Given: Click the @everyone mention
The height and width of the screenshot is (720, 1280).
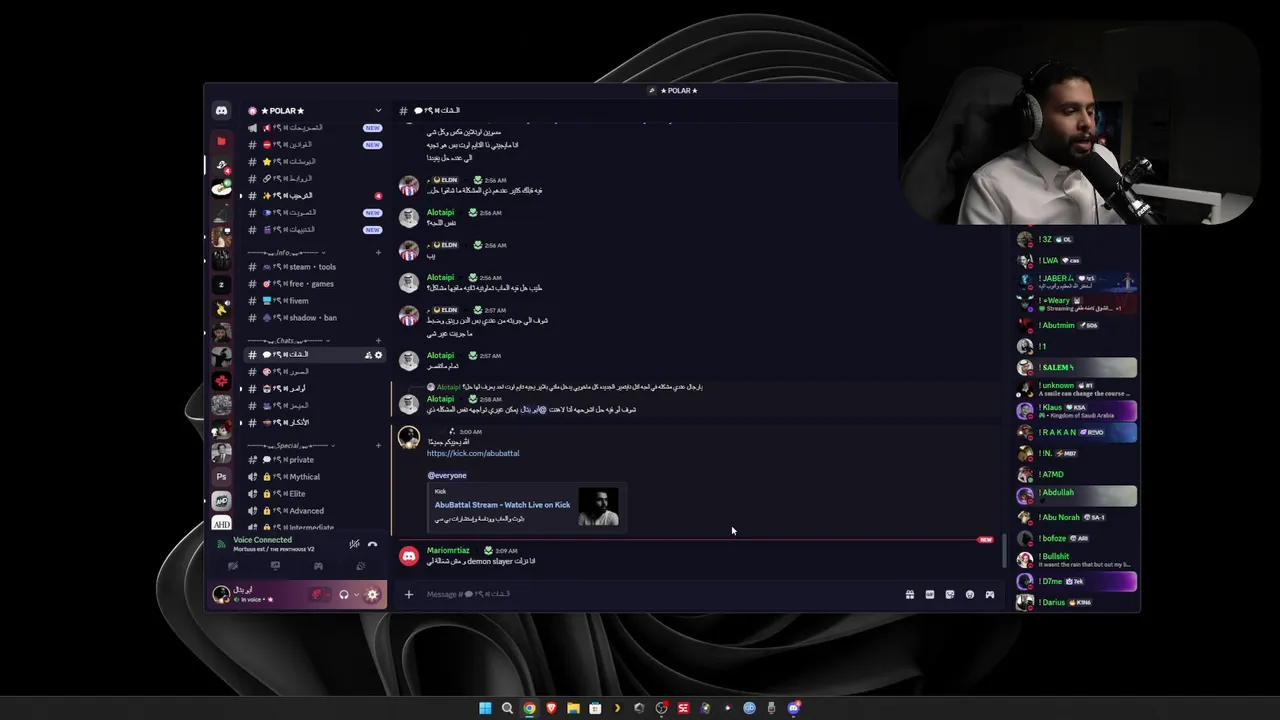Looking at the screenshot, I should click(447, 475).
